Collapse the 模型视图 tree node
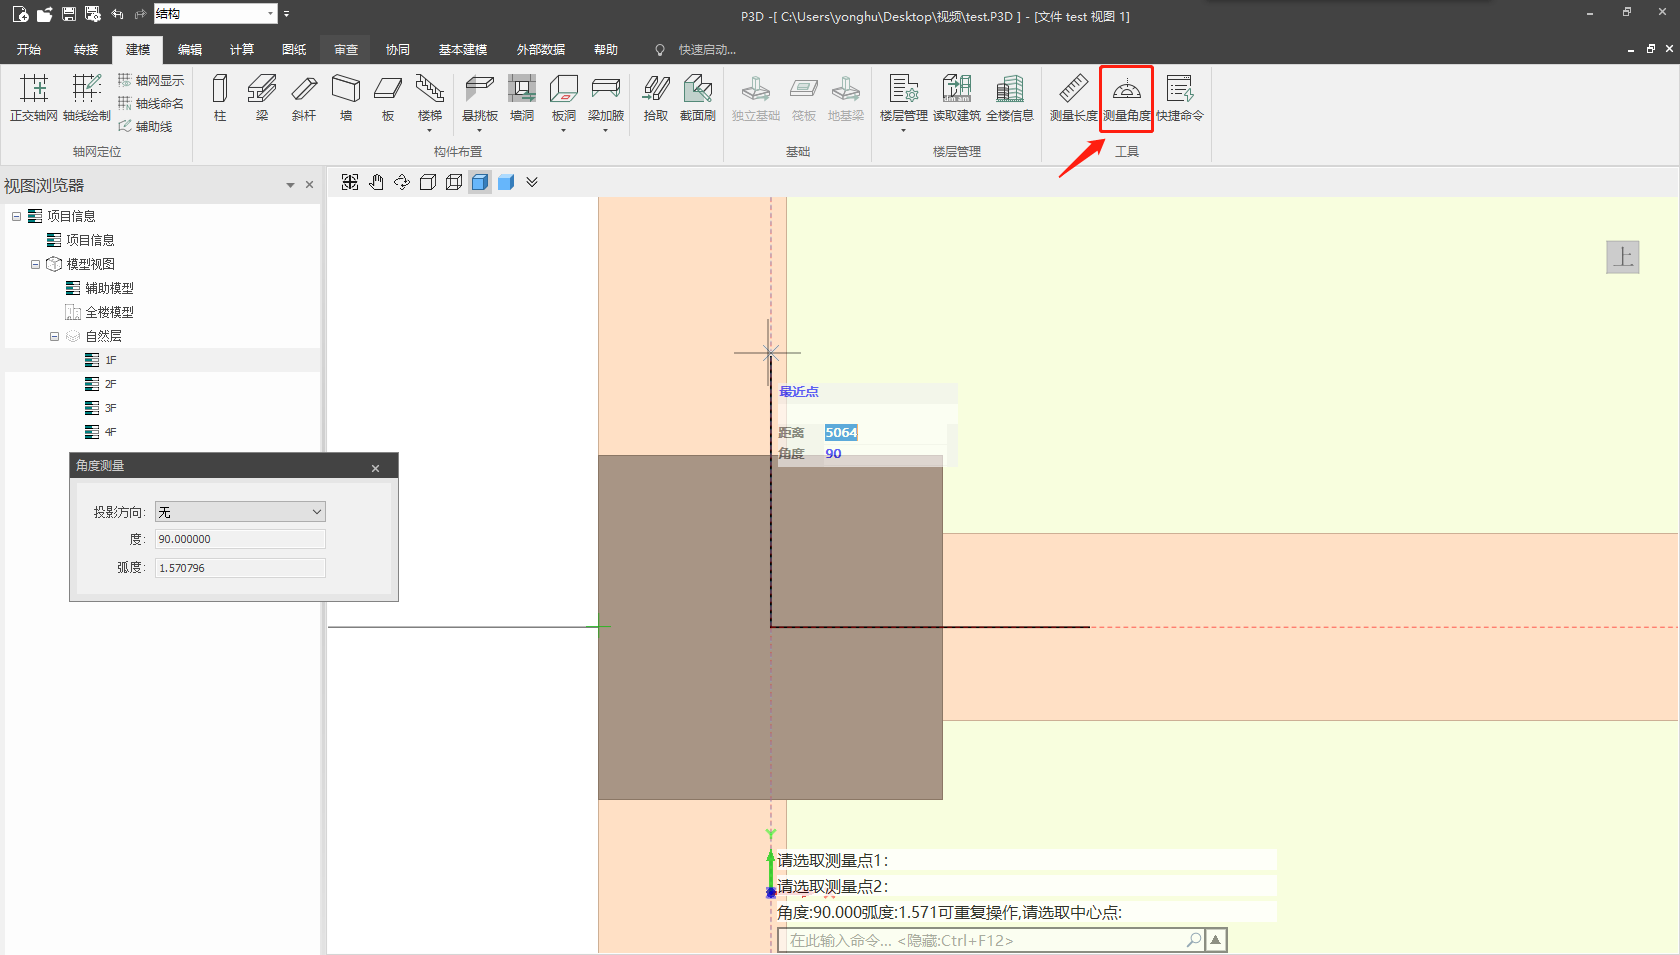1680x955 pixels. click(36, 265)
